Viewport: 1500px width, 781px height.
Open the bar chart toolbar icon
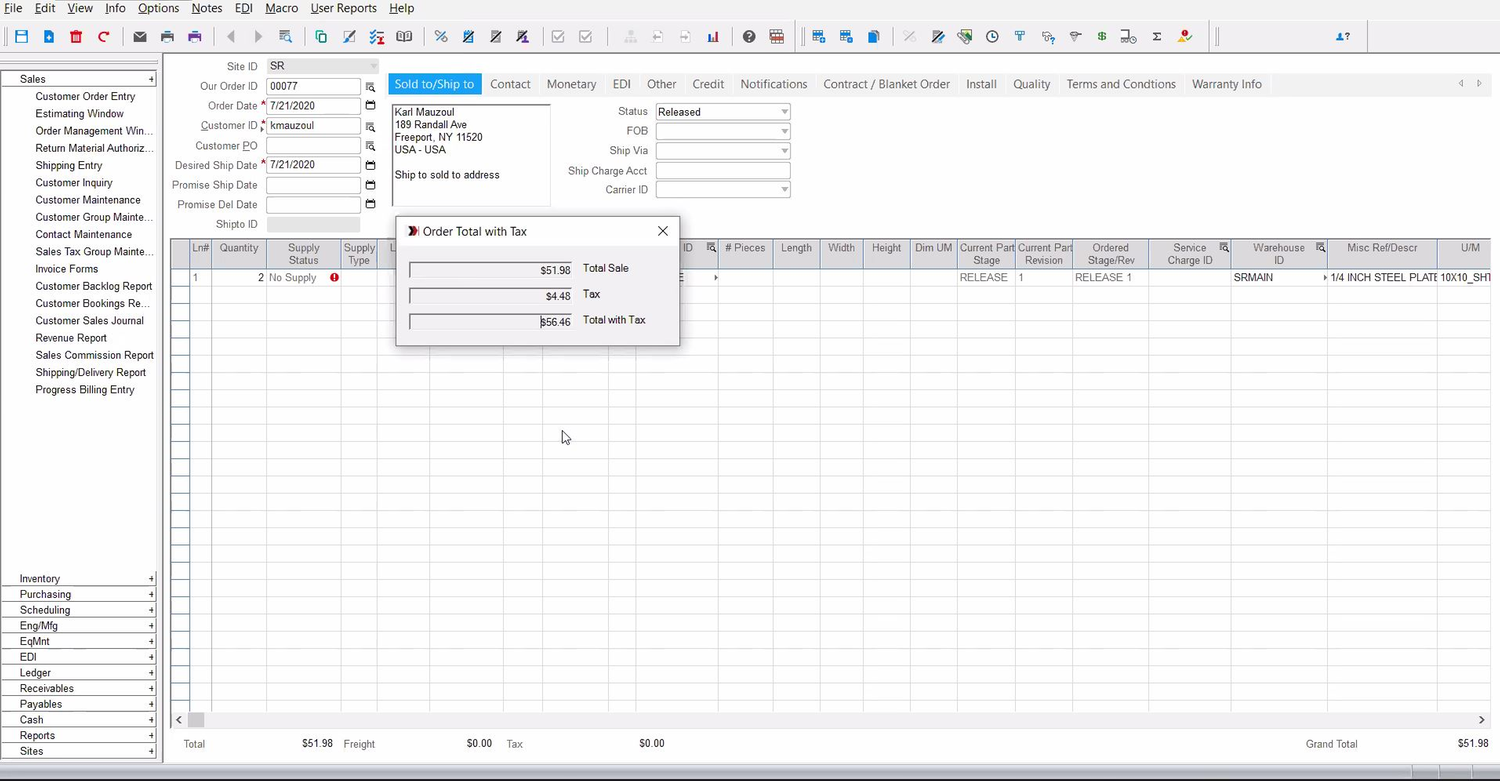point(713,36)
